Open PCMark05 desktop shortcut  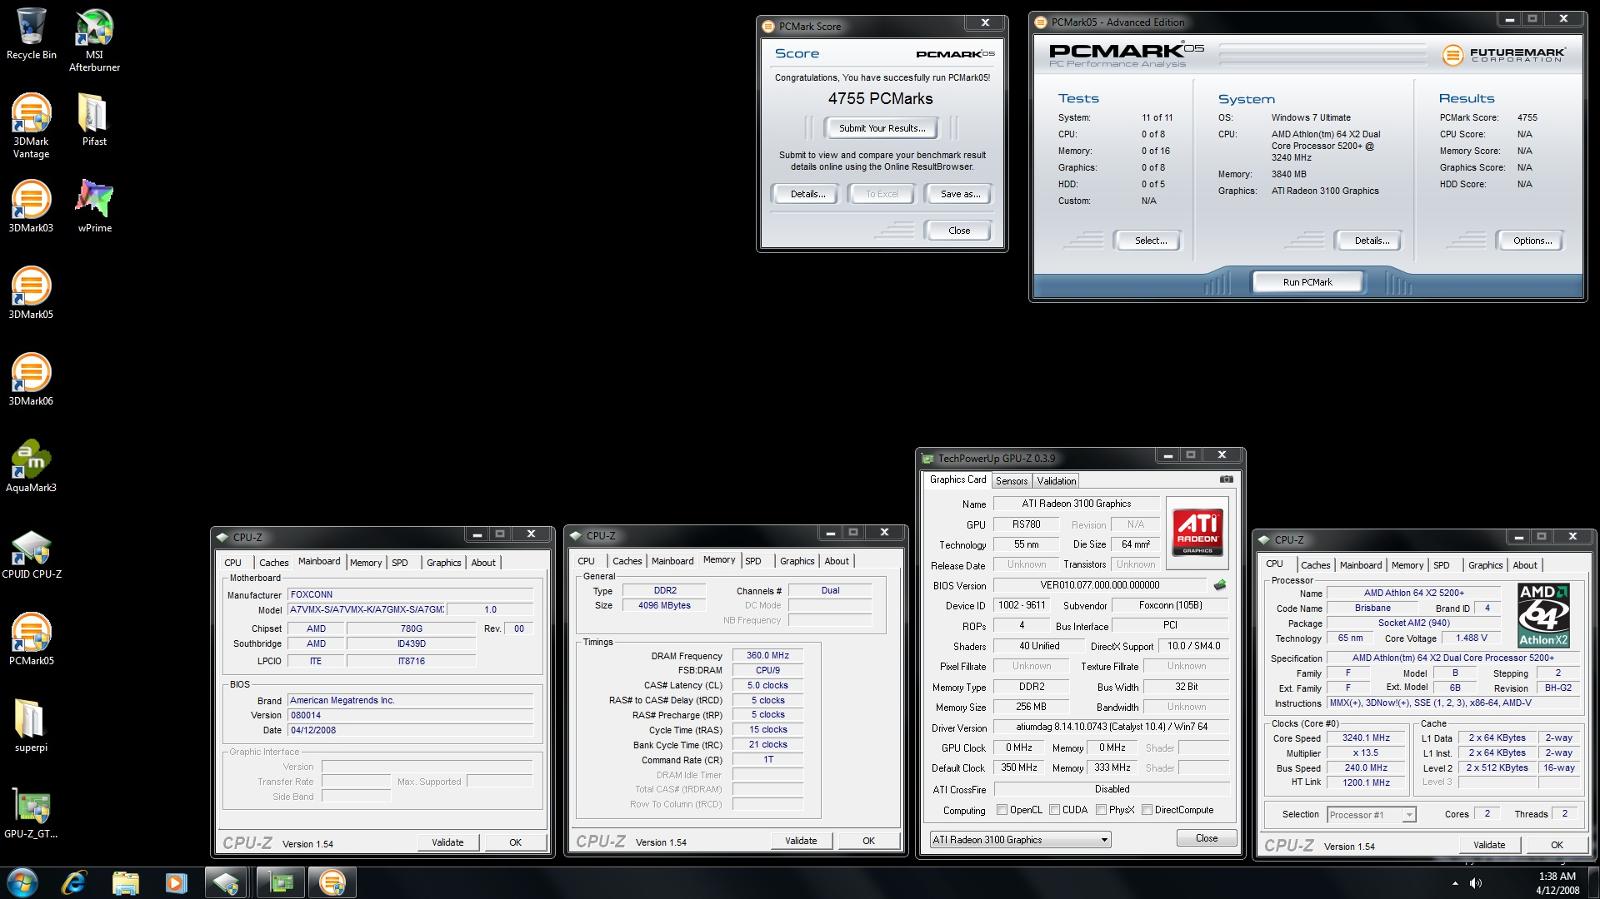pyautogui.click(x=31, y=640)
